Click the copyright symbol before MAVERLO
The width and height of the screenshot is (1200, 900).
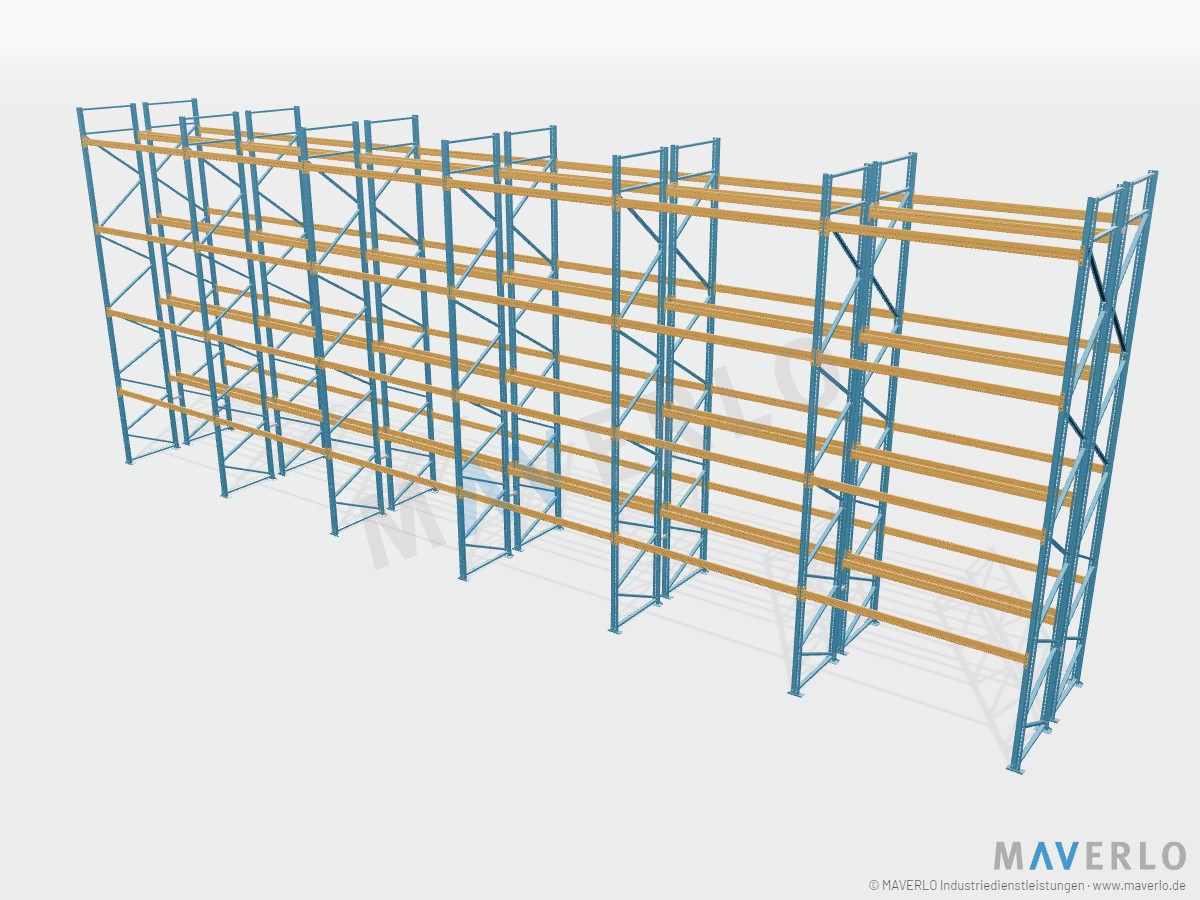(x=874, y=885)
